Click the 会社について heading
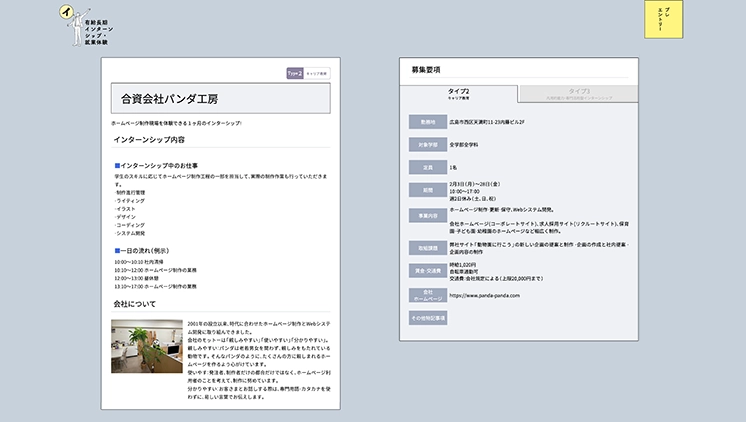The width and height of the screenshot is (746, 422). (x=135, y=303)
